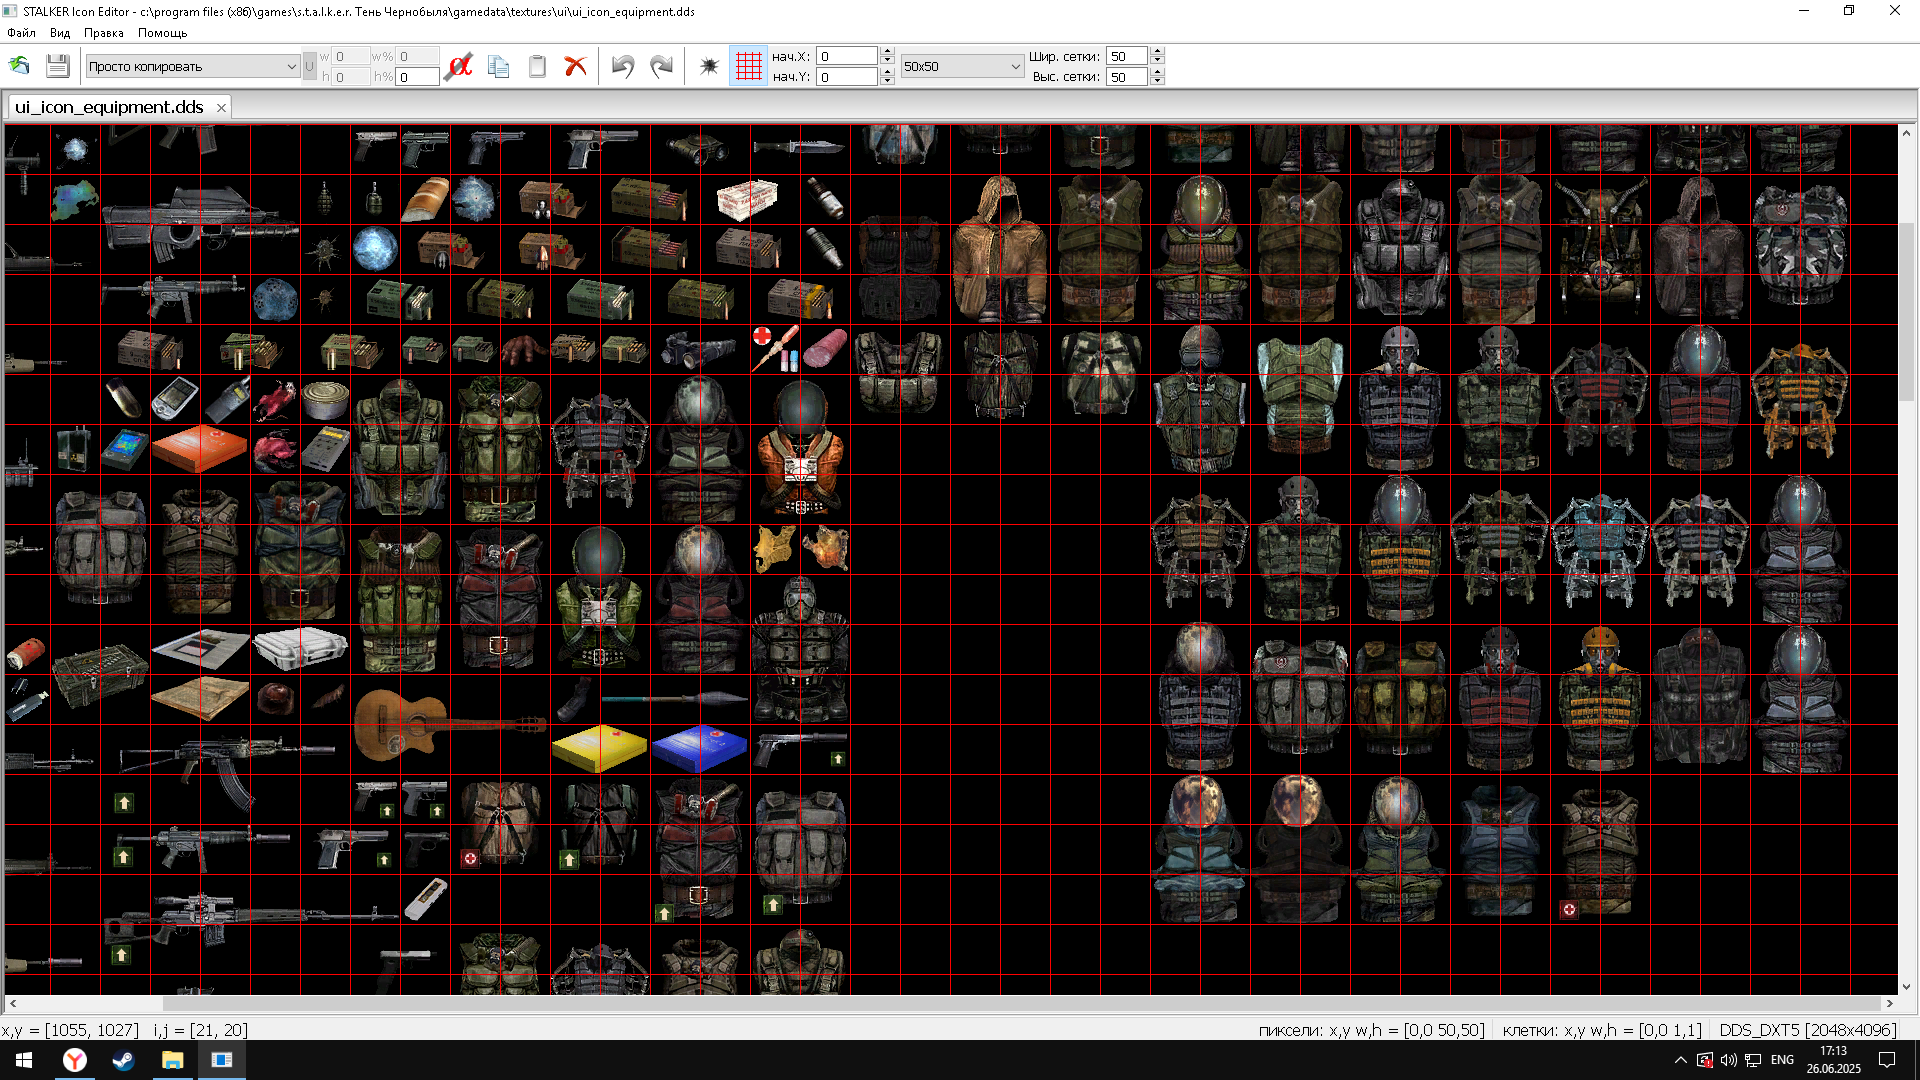Click the open file toolbar icon
The image size is (1920, 1080).
click(x=19, y=66)
